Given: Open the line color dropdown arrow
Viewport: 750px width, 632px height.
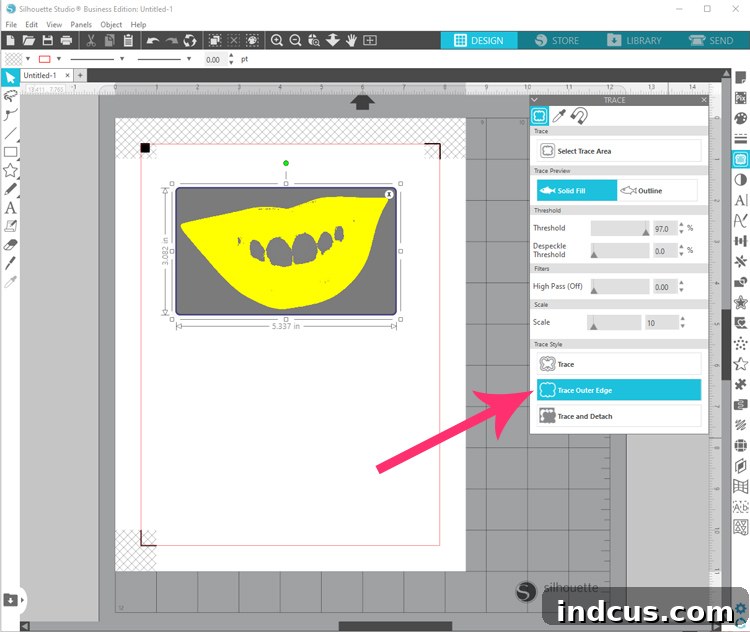Looking at the screenshot, I should pyautogui.click(x=59, y=59).
